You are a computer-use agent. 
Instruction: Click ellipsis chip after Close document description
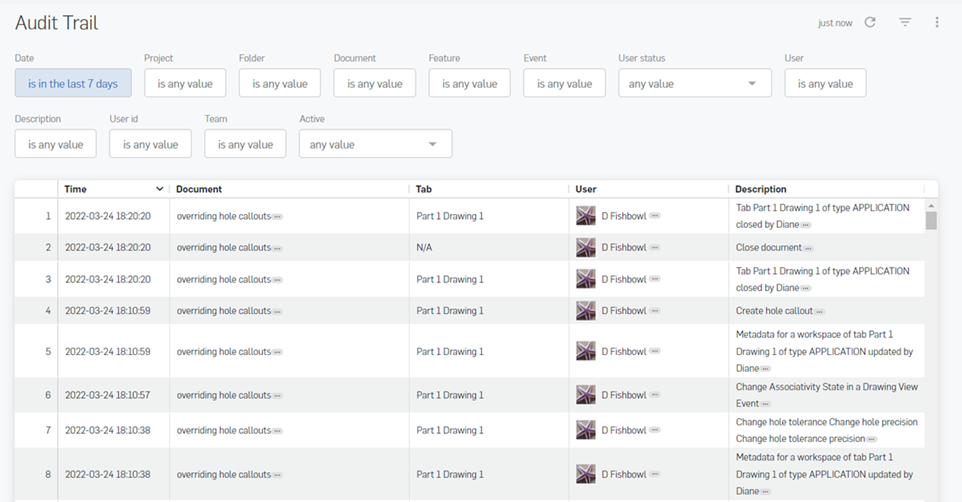(808, 248)
